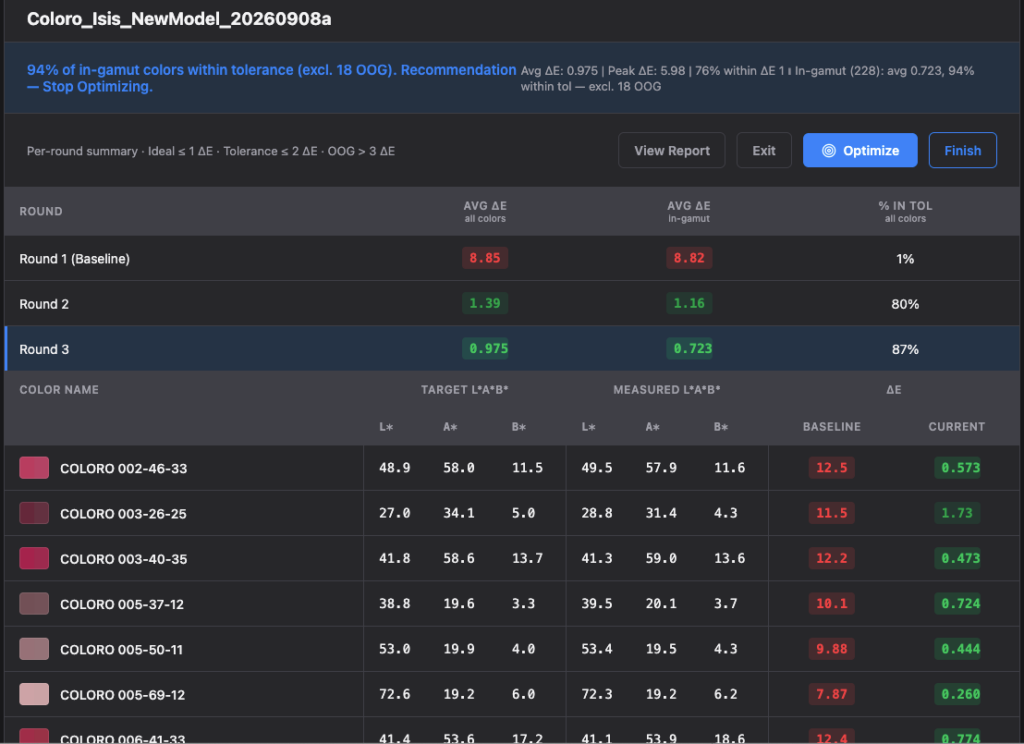The height and width of the screenshot is (744, 1024).
Task: Click the 9.88 baseline ΔE badge
Action: pos(831,649)
